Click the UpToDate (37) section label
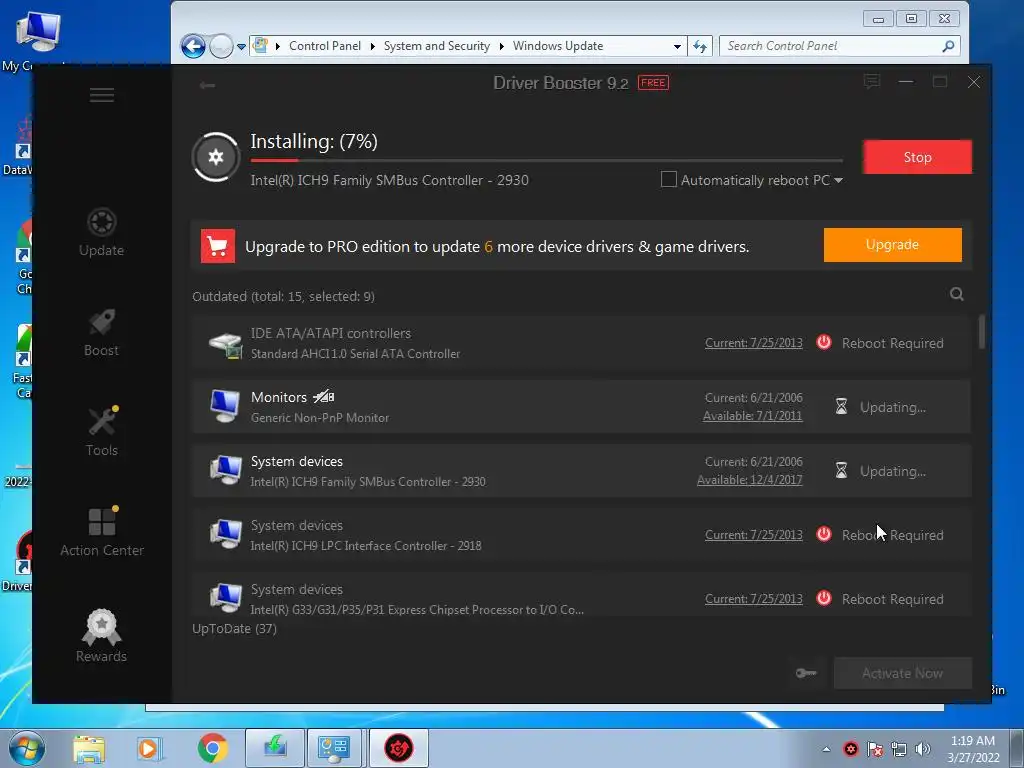The height and width of the screenshot is (768, 1024). pos(234,629)
